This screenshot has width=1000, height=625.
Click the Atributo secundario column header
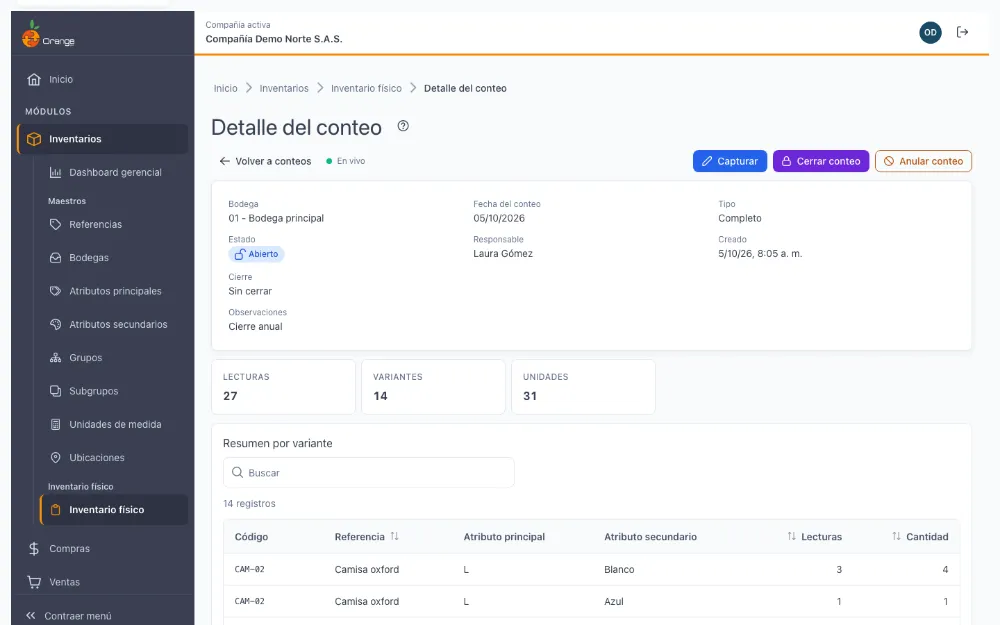651,537
